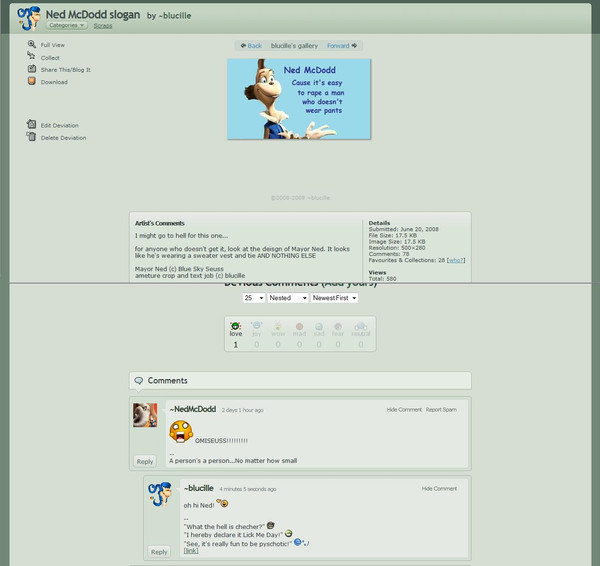Viewport: 600px width, 566px height.
Task: Open the Ned McDodd slogan deviation image
Action: tap(299, 99)
